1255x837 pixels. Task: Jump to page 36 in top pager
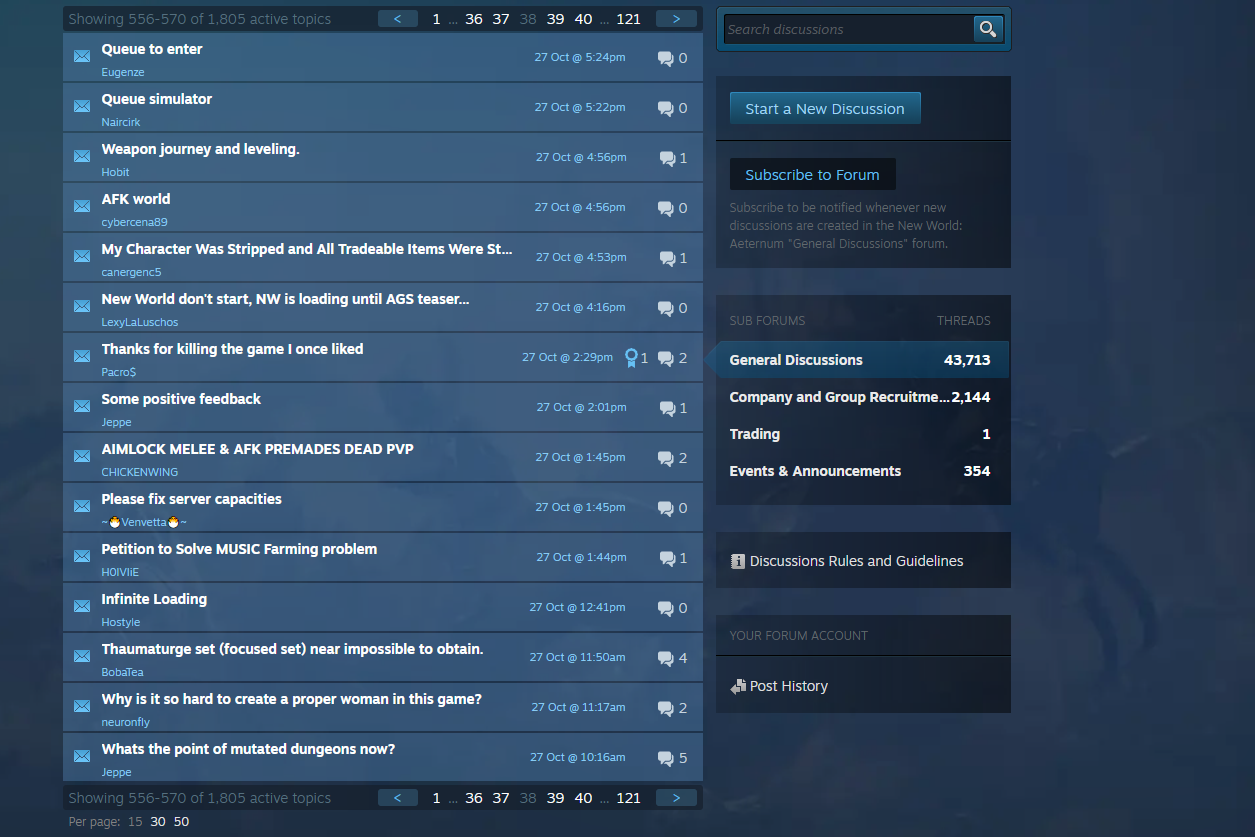tap(474, 19)
